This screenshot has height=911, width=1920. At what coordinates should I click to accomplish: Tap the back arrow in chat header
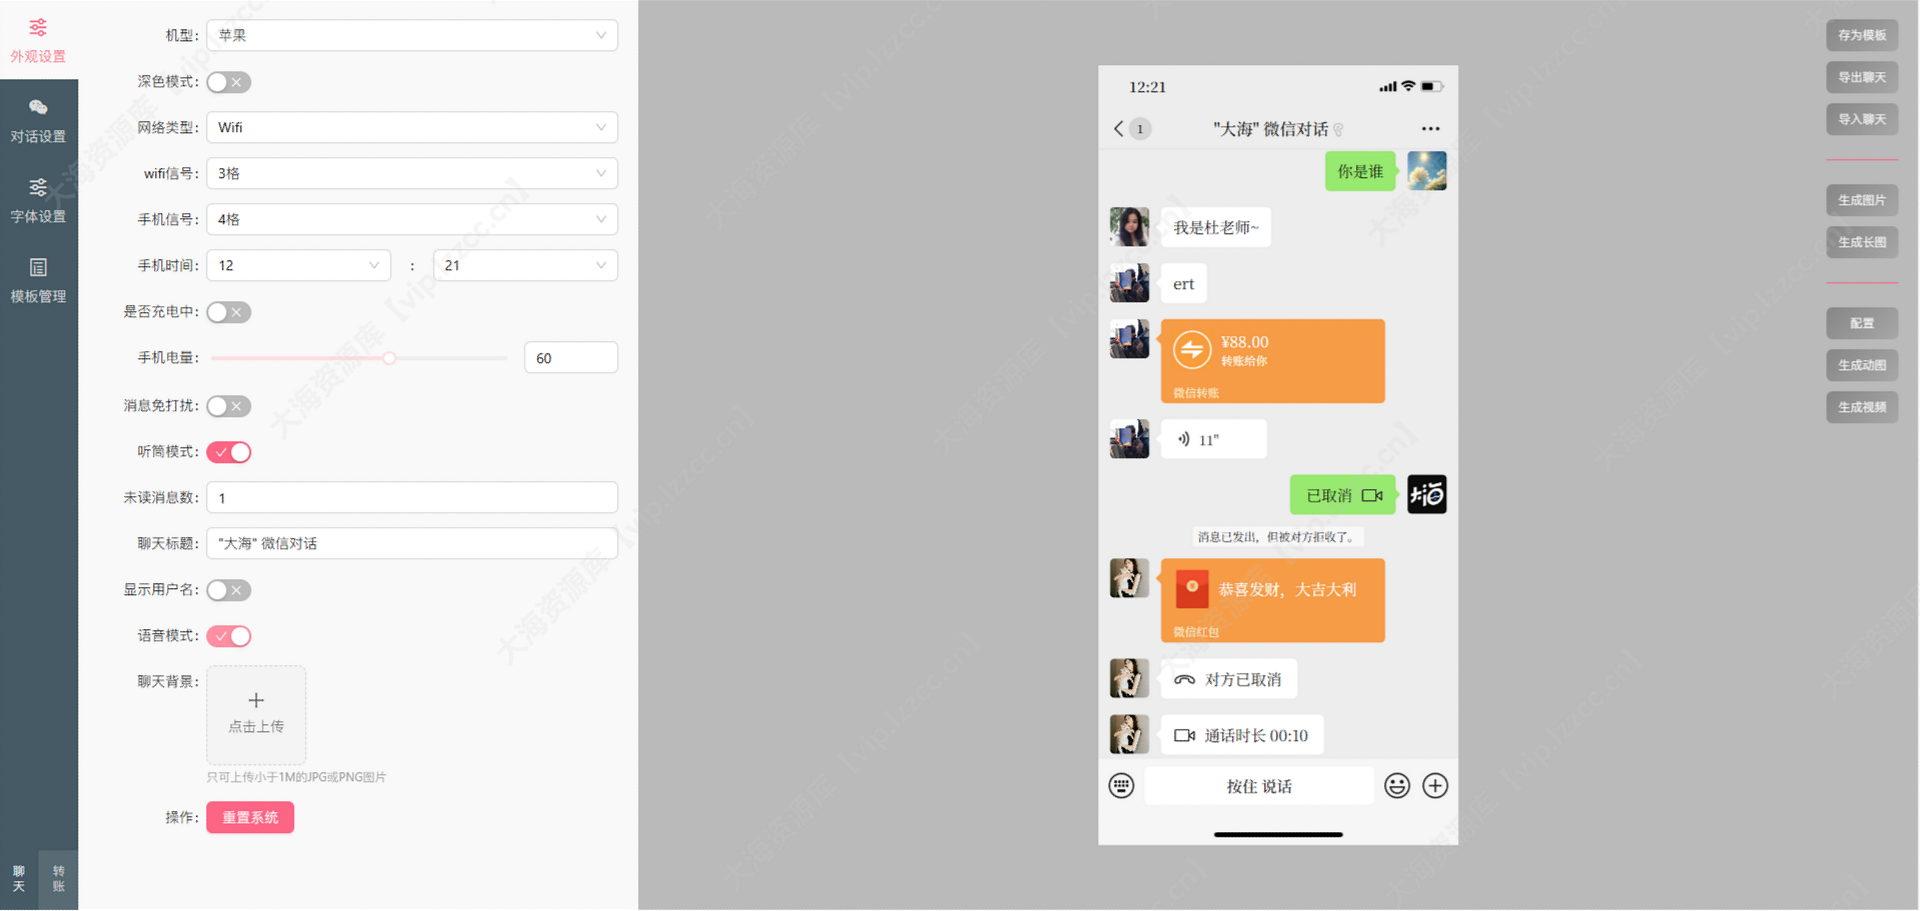coord(1118,128)
